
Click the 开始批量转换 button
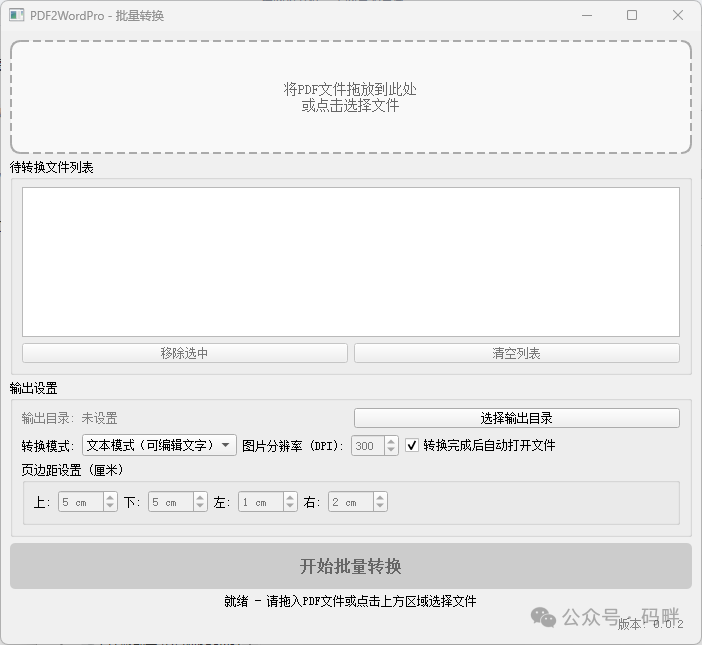350,566
